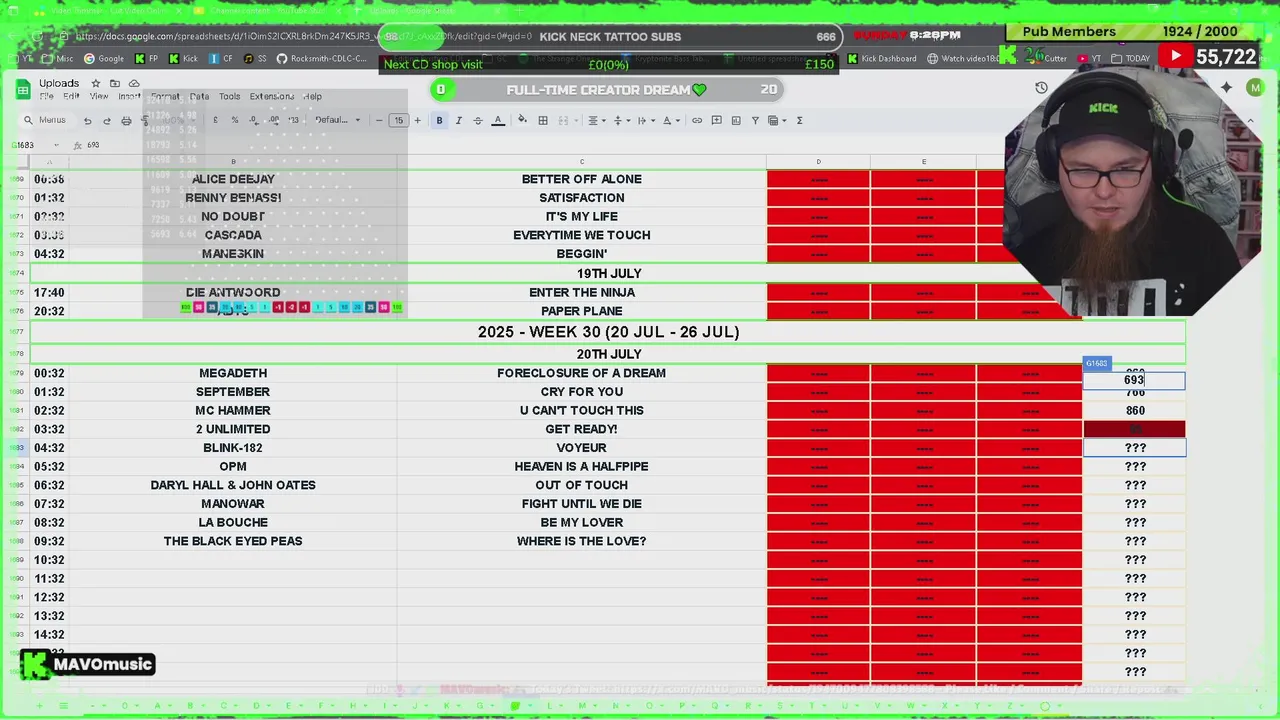1280x720 pixels.
Task: Open the CF bookmark
Action: [x=221, y=59]
